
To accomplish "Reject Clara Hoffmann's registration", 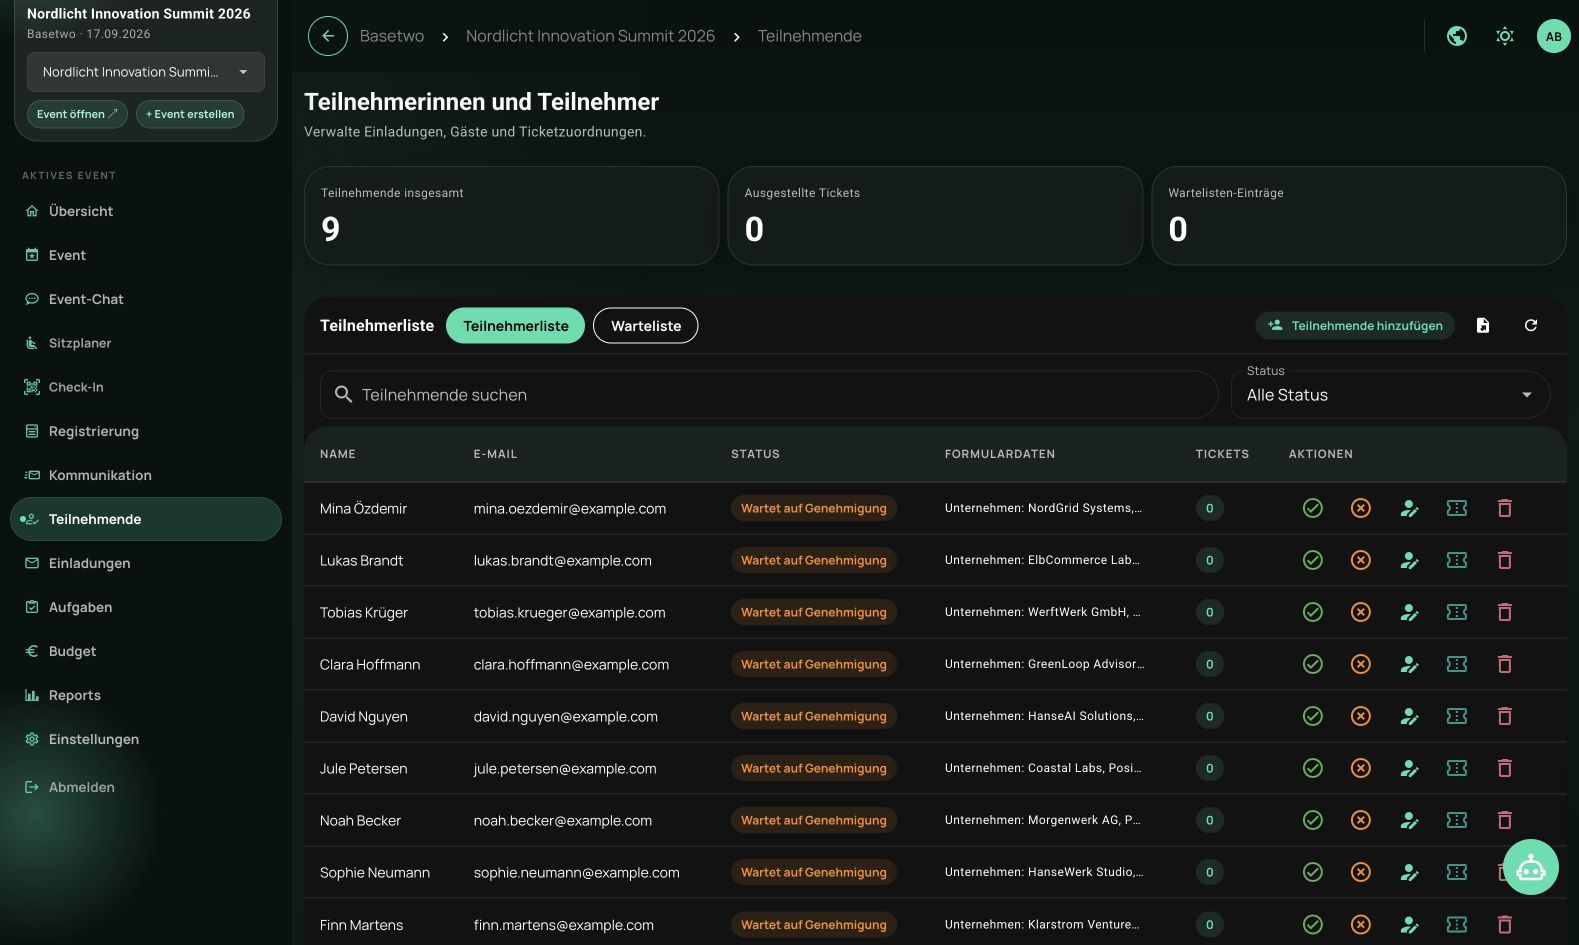I will (1361, 664).
